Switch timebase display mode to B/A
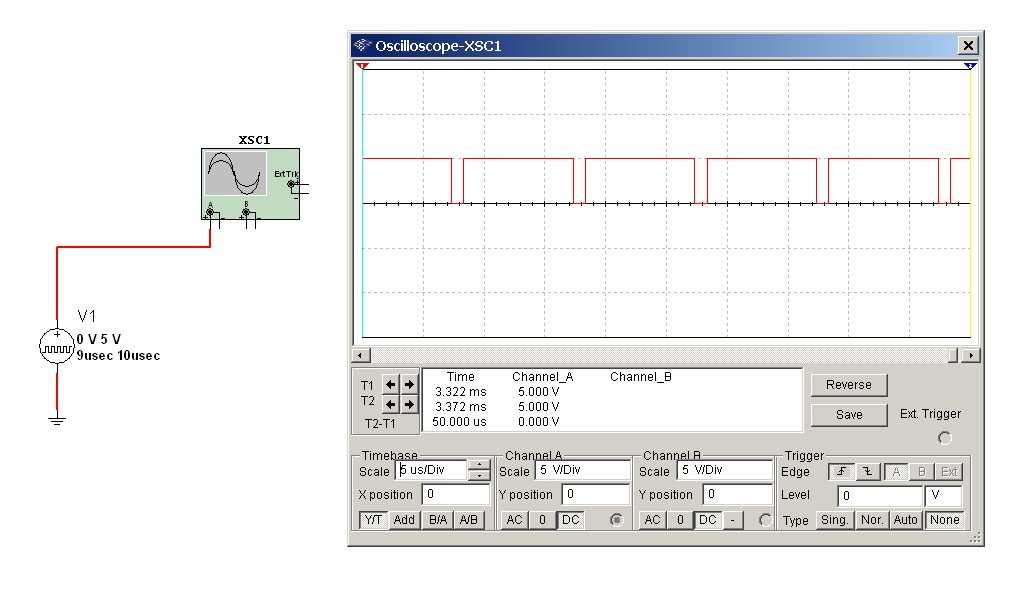This screenshot has height=599, width=1022. (x=437, y=520)
